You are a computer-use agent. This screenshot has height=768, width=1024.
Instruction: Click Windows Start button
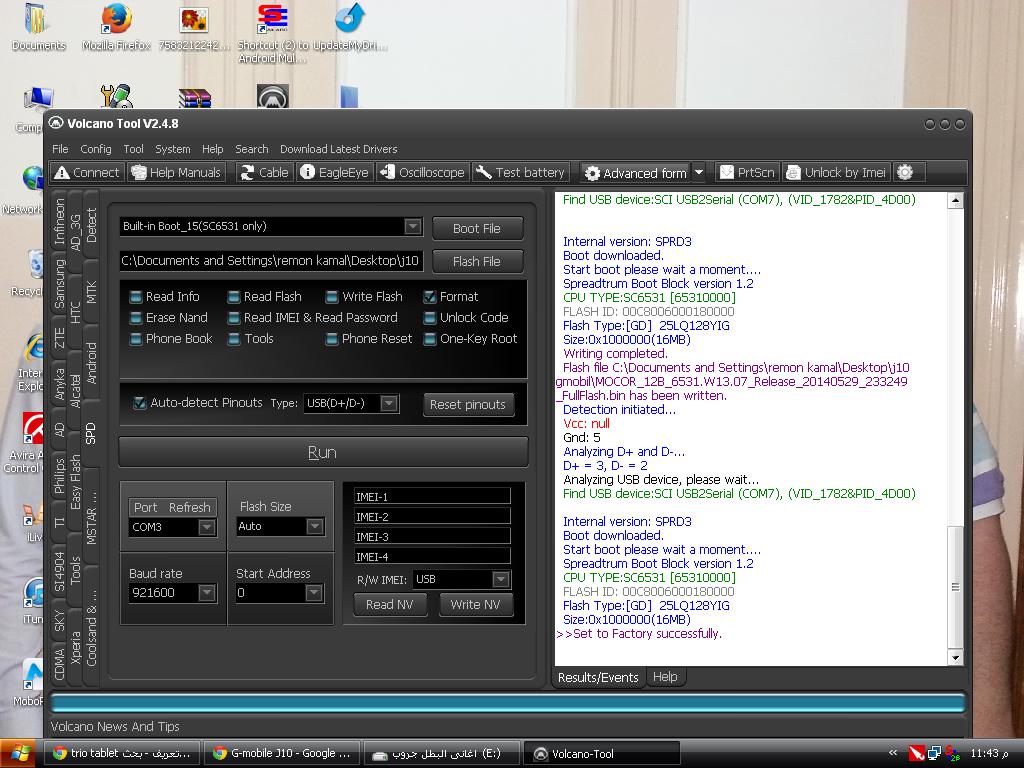[18, 754]
